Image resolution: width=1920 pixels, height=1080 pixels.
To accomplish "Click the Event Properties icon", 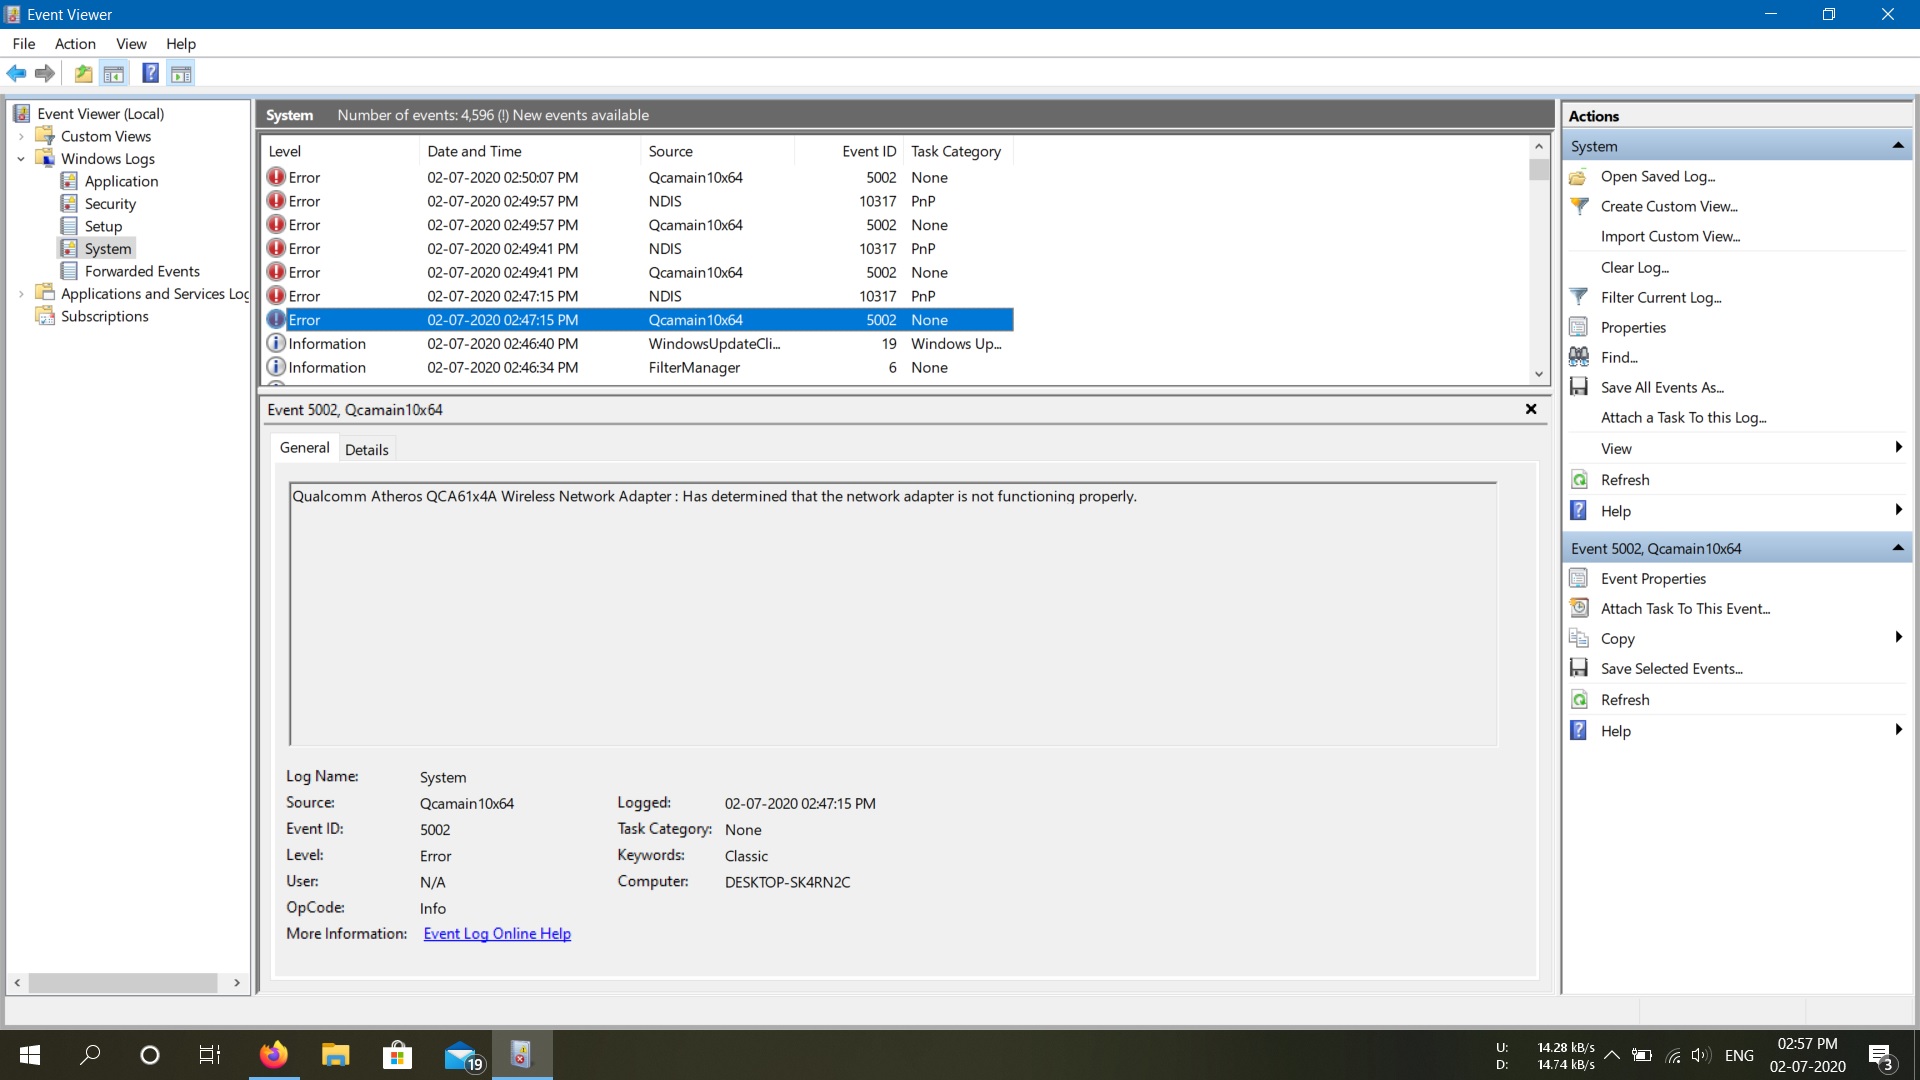I will pos(1579,578).
